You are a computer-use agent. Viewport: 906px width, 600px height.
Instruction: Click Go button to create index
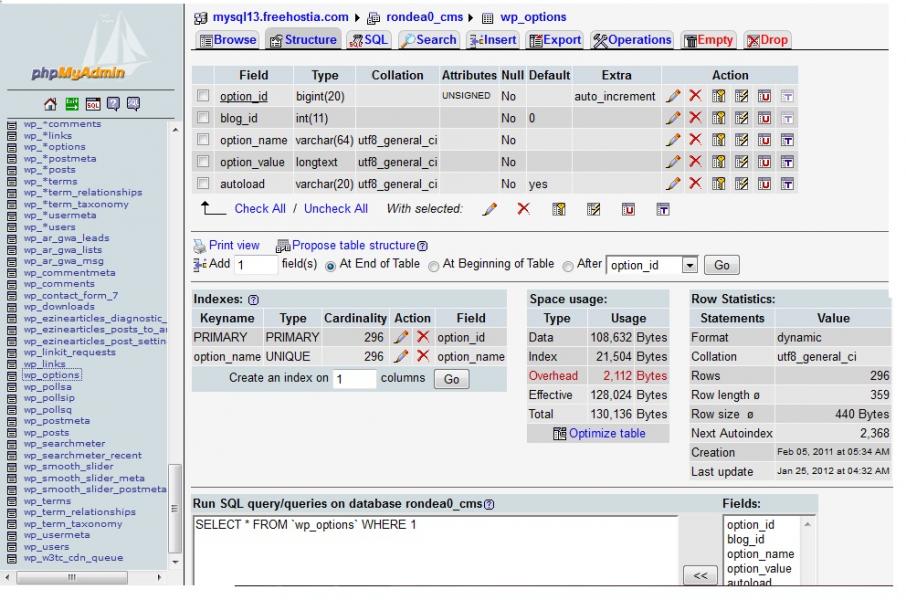pyautogui.click(x=451, y=379)
